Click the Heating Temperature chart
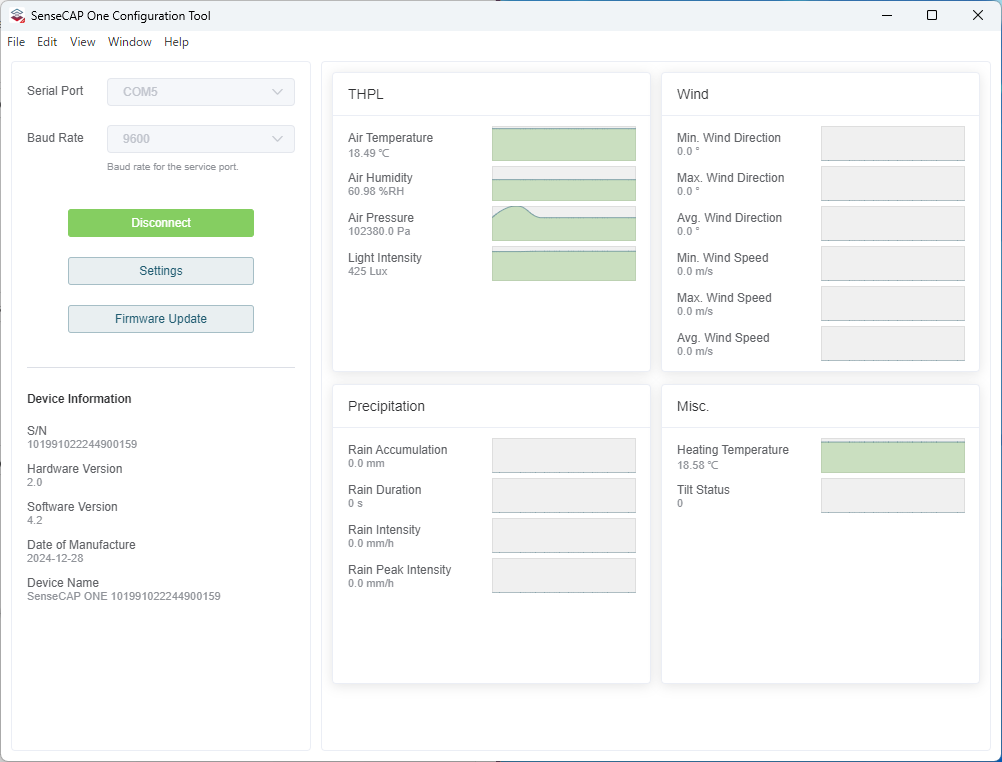The width and height of the screenshot is (1002, 762). (893, 455)
